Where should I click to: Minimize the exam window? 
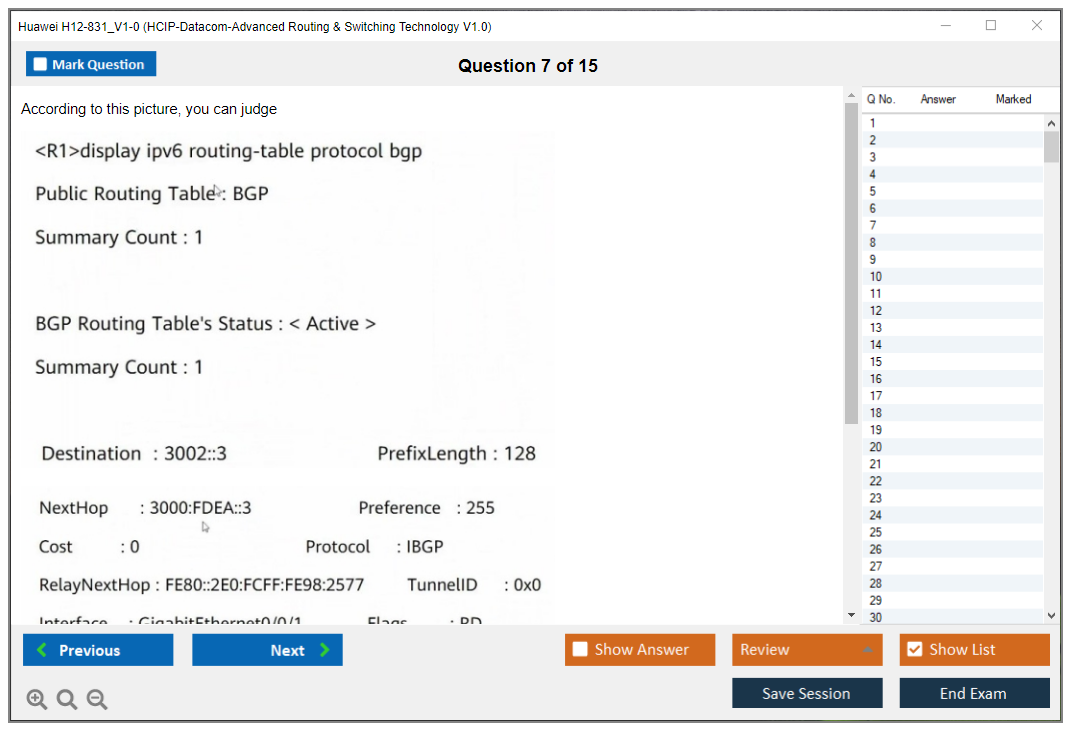[x=945, y=26]
